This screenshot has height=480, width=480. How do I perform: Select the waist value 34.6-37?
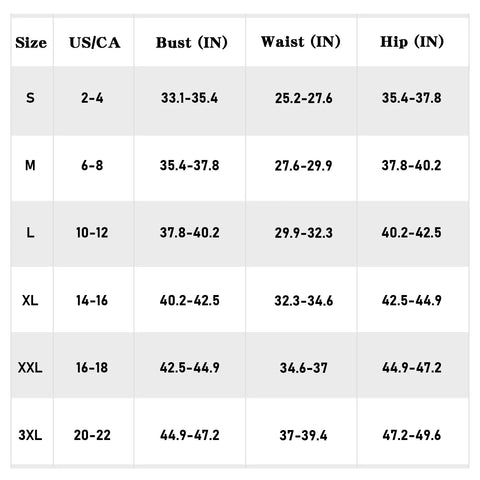pos(303,368)
